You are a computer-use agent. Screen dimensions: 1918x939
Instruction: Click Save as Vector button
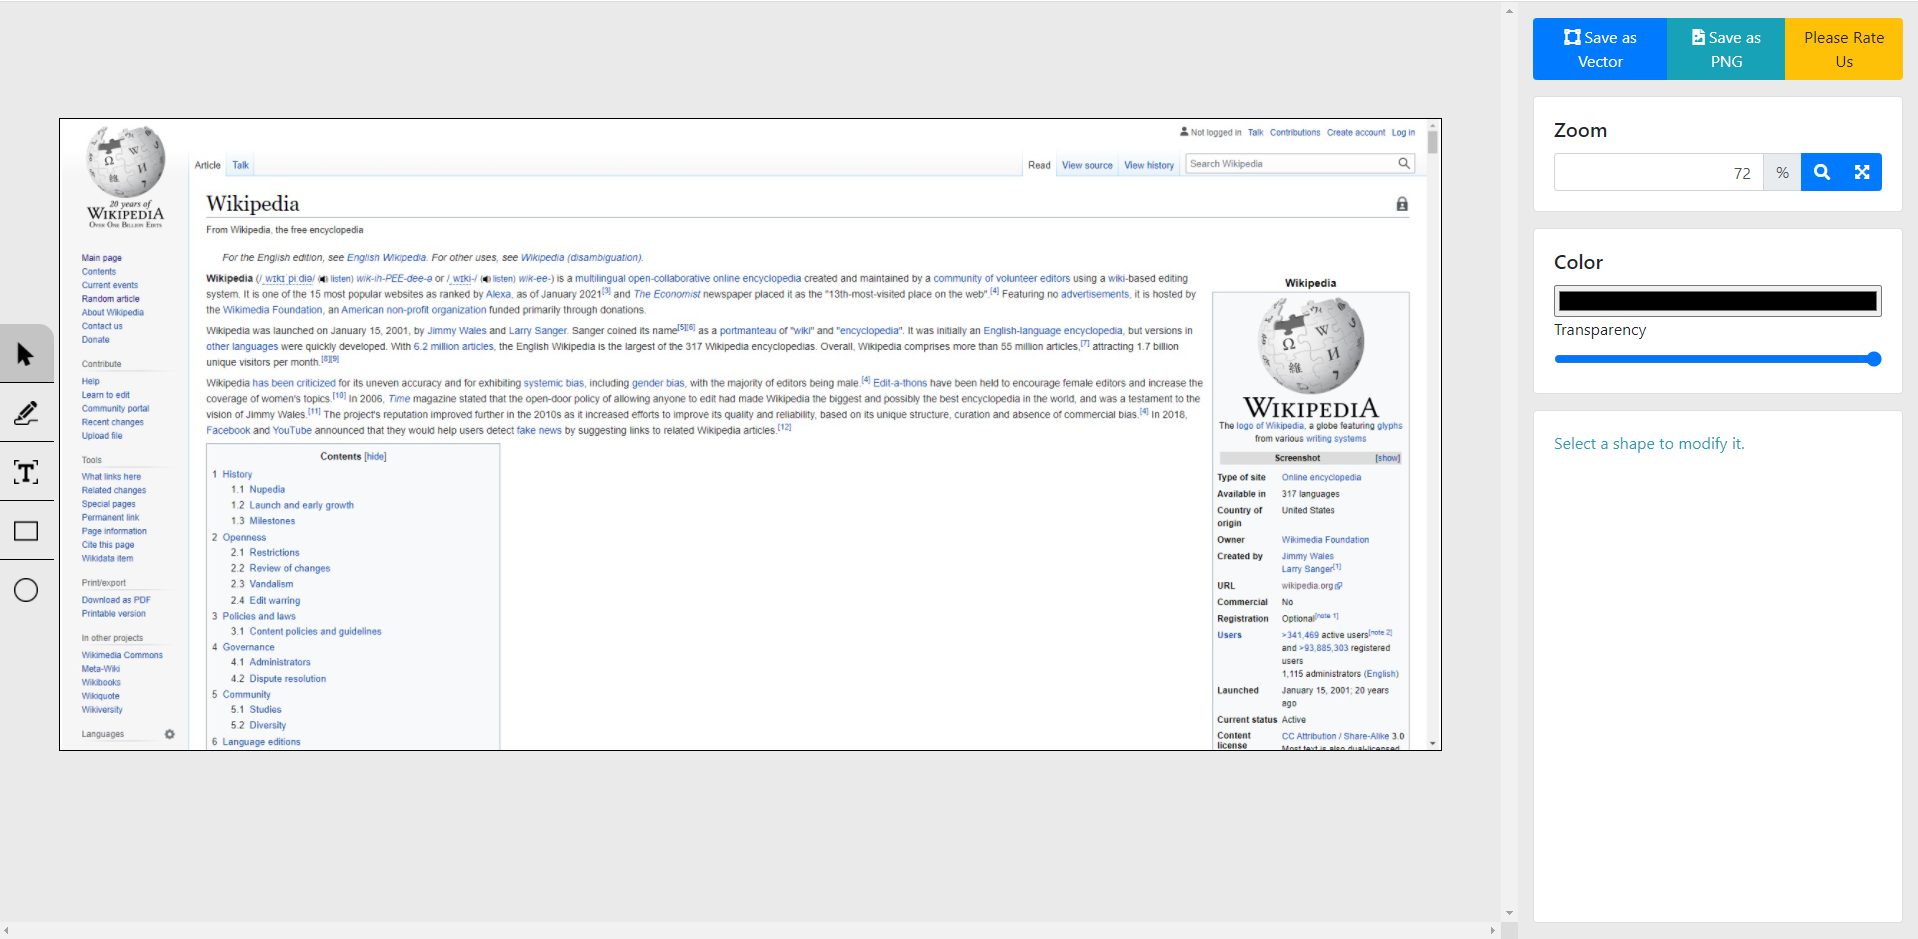pos(1599,49)
